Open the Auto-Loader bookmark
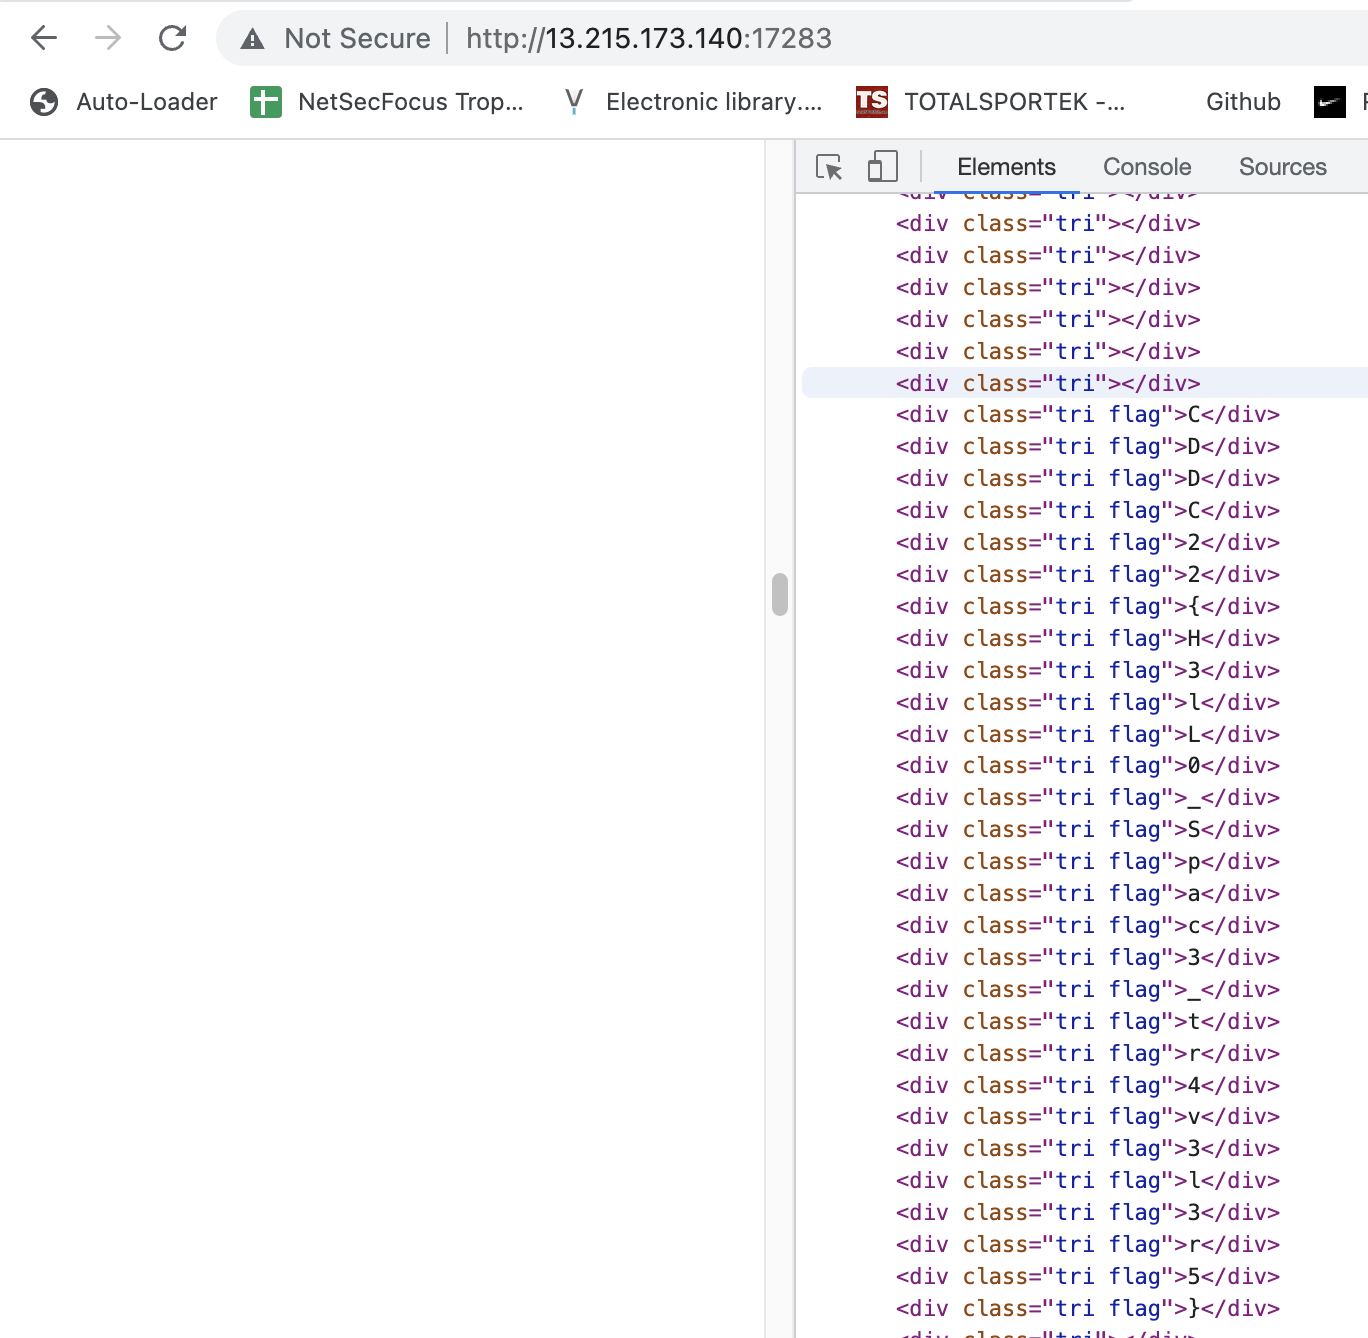The height and width of the screenshot is (1338, 1368). [x=124, y=102]
